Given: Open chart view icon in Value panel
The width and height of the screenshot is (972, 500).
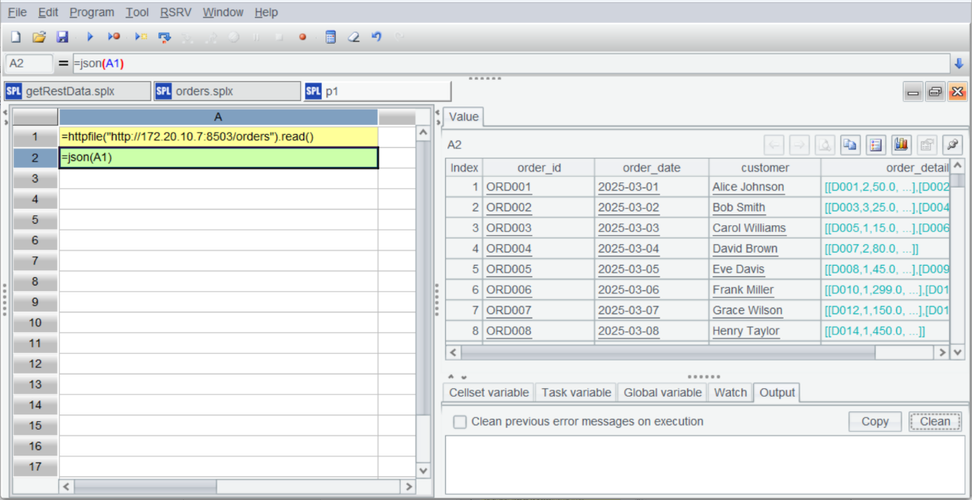Looking at the screenshot, I should point(900,145).
